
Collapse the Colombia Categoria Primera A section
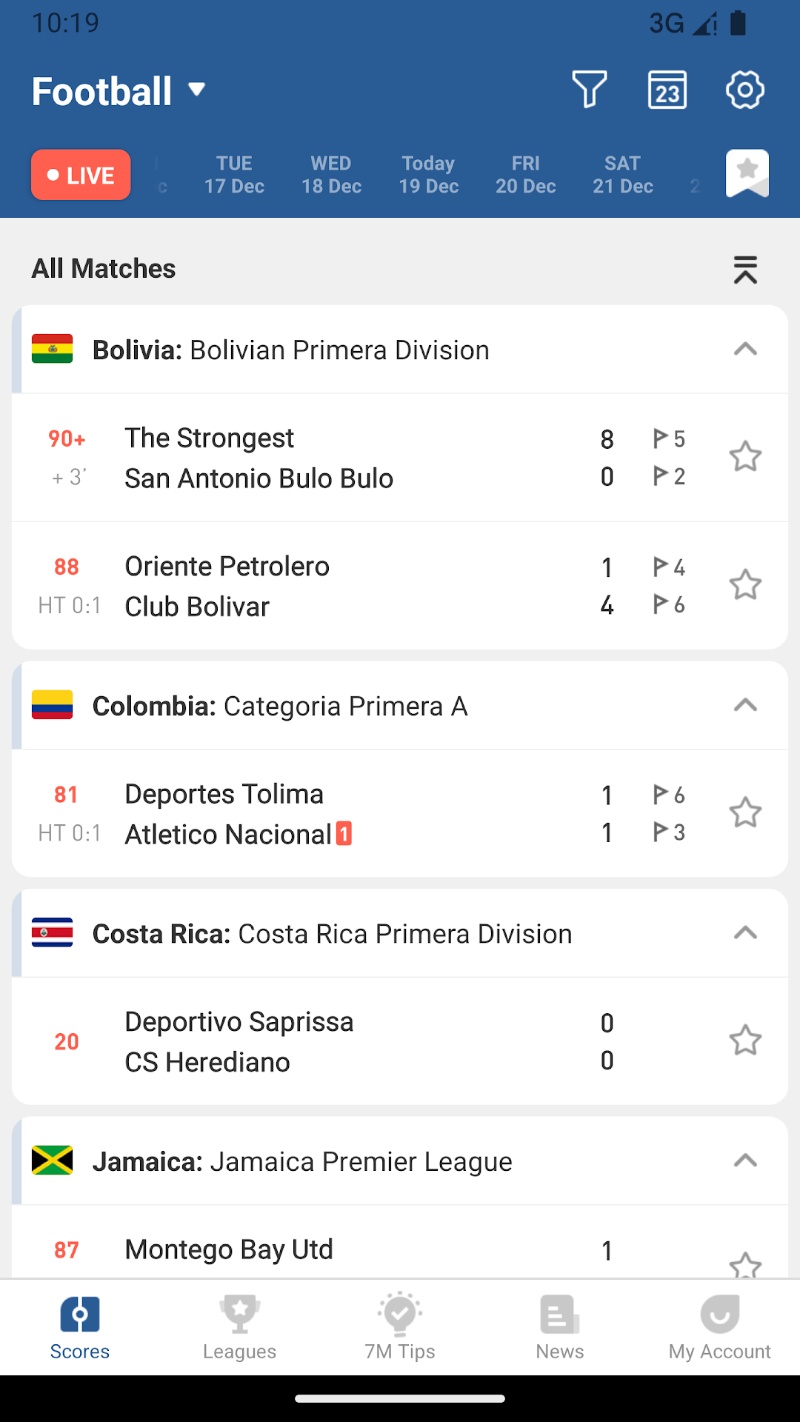745,705
